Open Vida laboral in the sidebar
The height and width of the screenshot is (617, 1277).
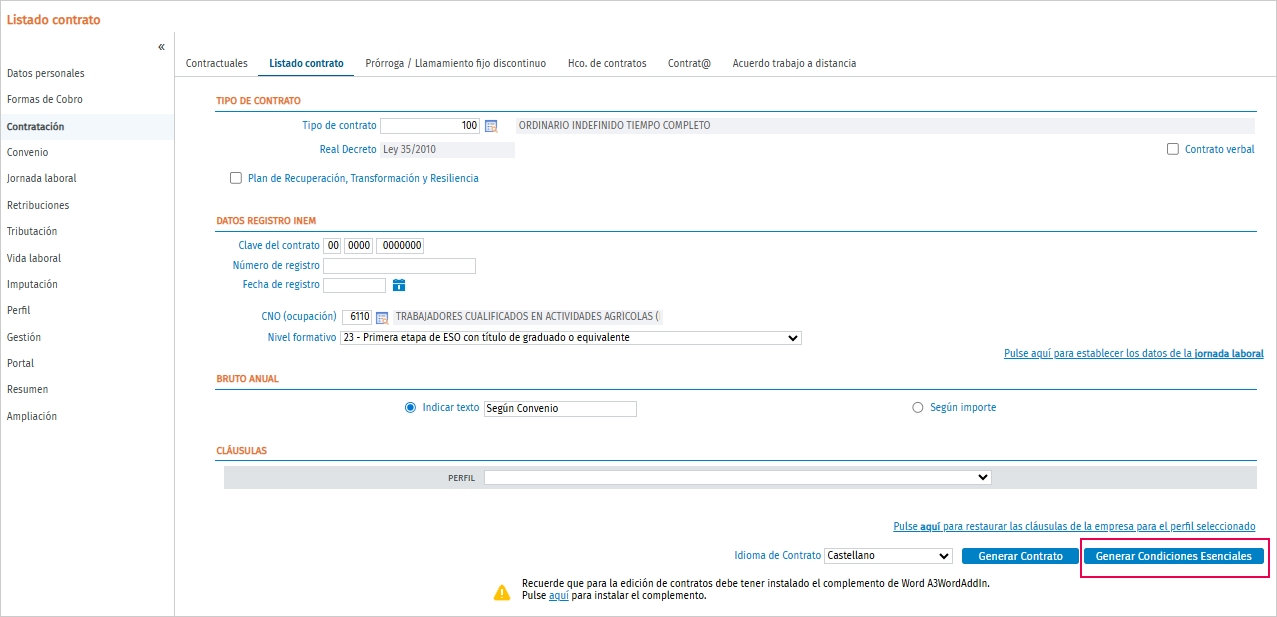[34, 258]
